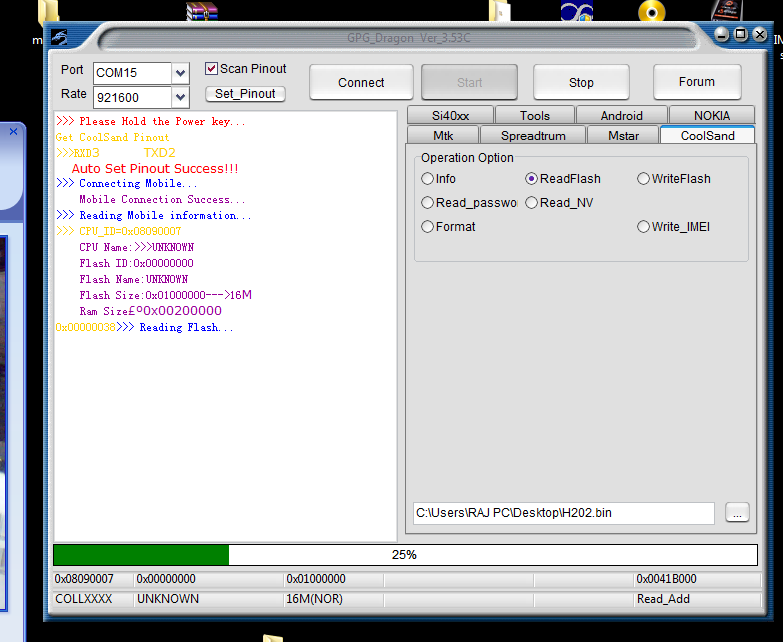Click the H202.bin file path field
This screenshot has width=783, height=642.
(x=564, y=513)
